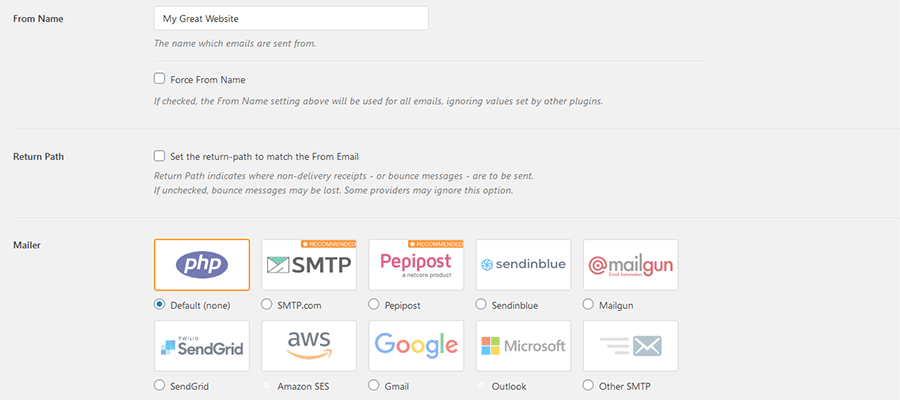The height and width of the screenshot is (400, 900).
Task: Choose the Mailgun mailer logo
Action: coord(630,265)
